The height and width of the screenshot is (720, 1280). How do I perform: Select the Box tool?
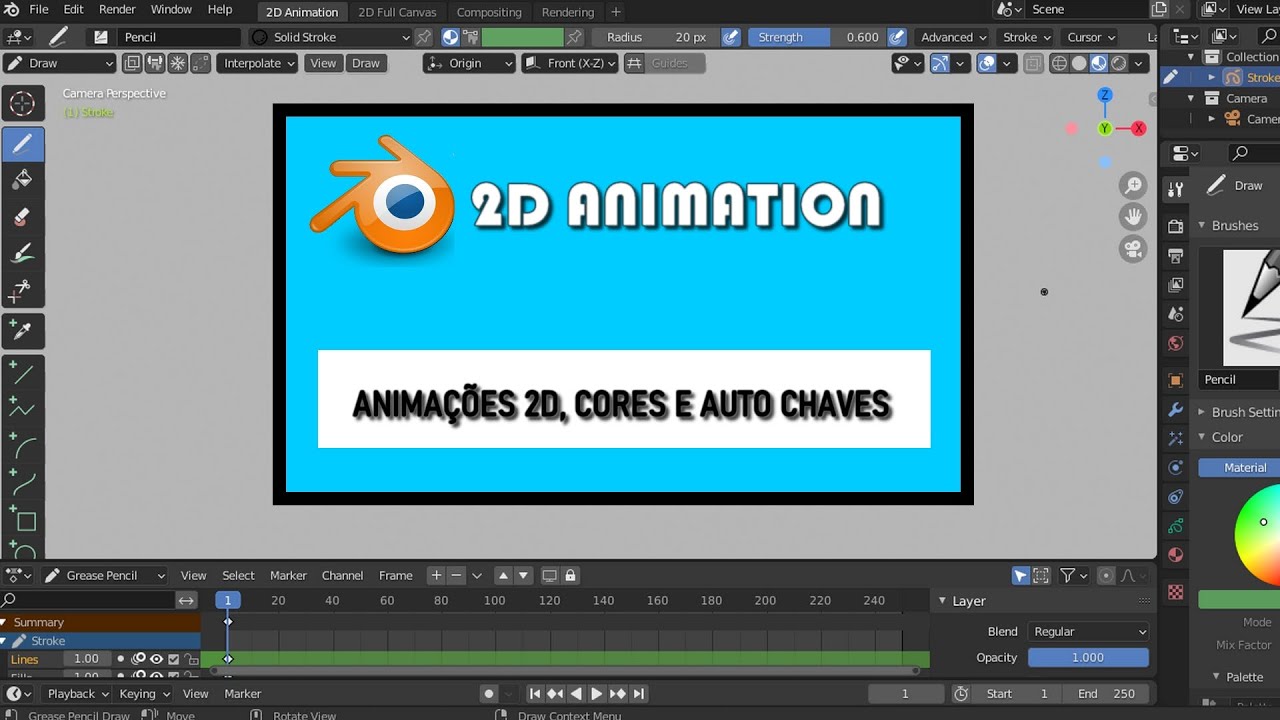click(x=22, y=520)
